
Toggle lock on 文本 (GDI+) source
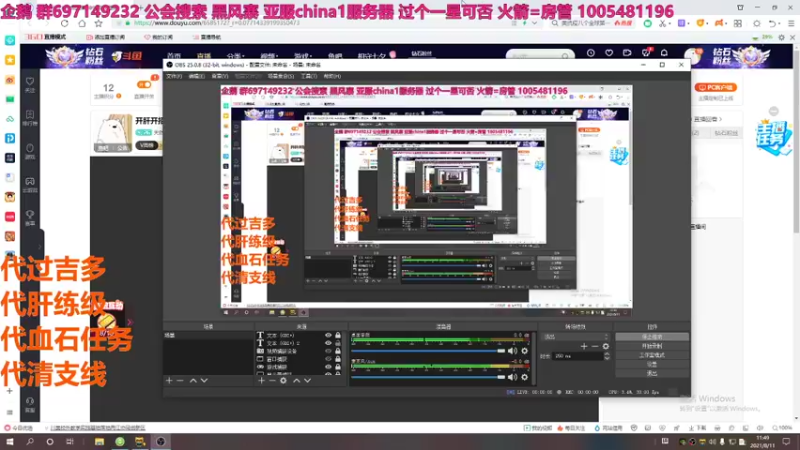pos(338,335)
